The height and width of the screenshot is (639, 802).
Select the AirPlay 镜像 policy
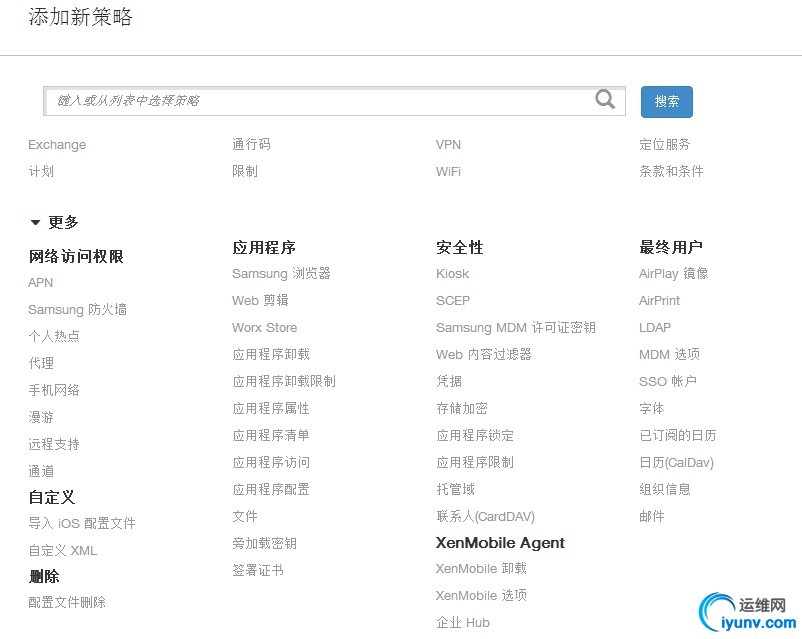click(674, 274)
